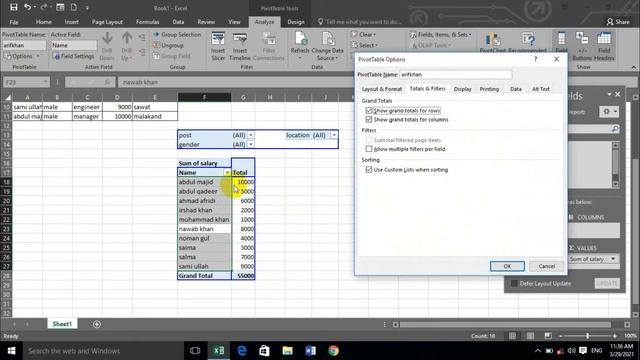Switch to Data tab in PivotTable Options
640x360 pixels.
[516, 89]
